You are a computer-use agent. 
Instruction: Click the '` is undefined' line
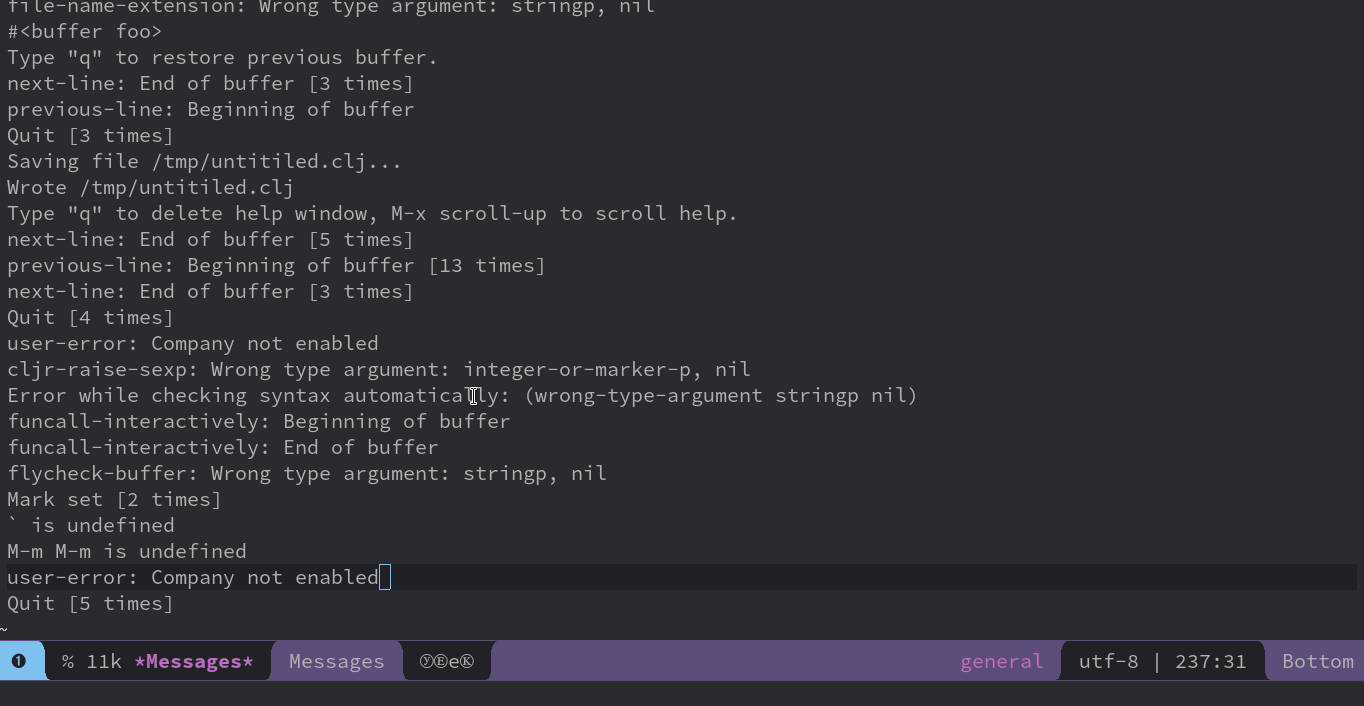coord(90,525)
